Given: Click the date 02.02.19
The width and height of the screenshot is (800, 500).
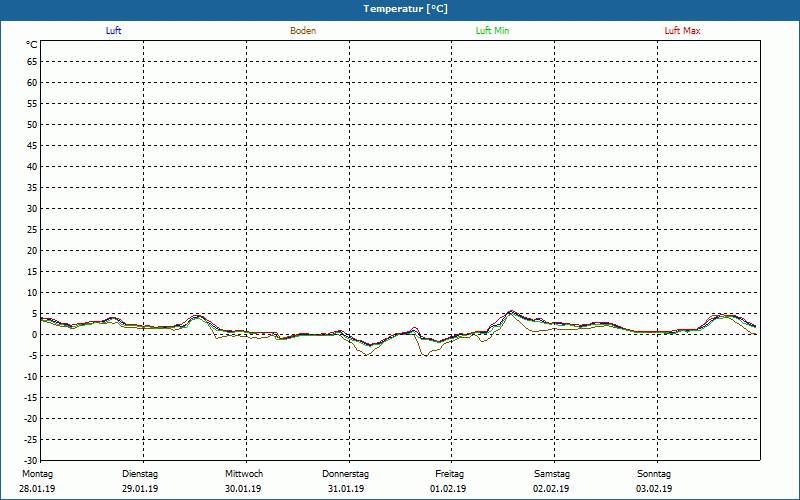Looking at the screenshot, I should pyautogui.click(x=551, y=489).
